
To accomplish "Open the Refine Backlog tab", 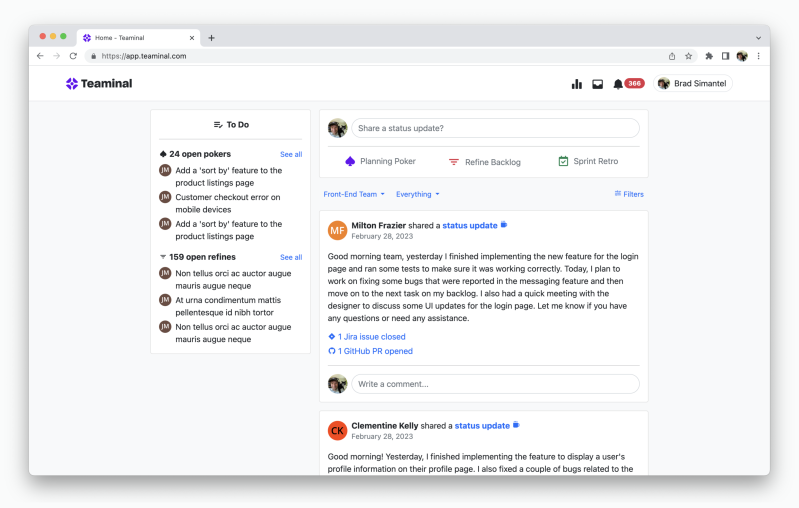I will (x=485, y=162).
